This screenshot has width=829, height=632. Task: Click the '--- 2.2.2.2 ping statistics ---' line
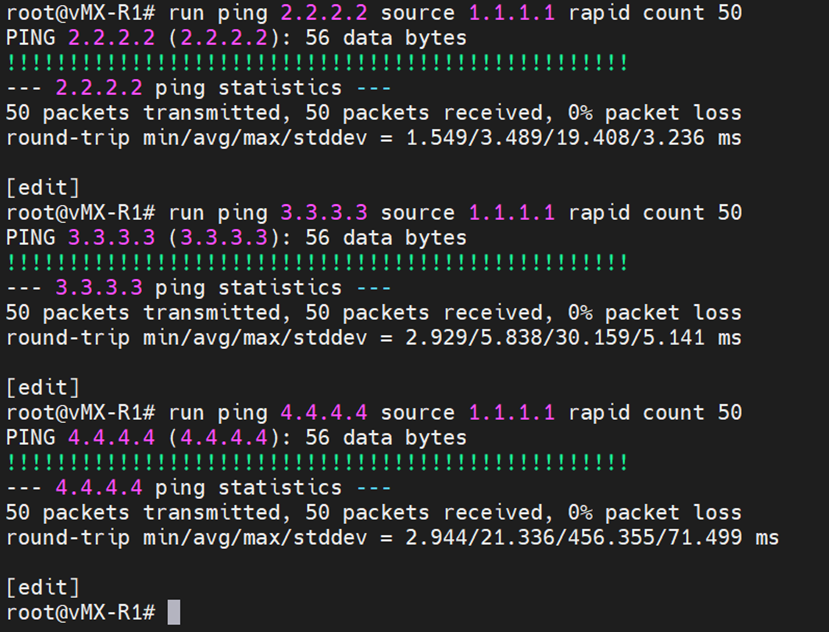(x=198, y=88)
